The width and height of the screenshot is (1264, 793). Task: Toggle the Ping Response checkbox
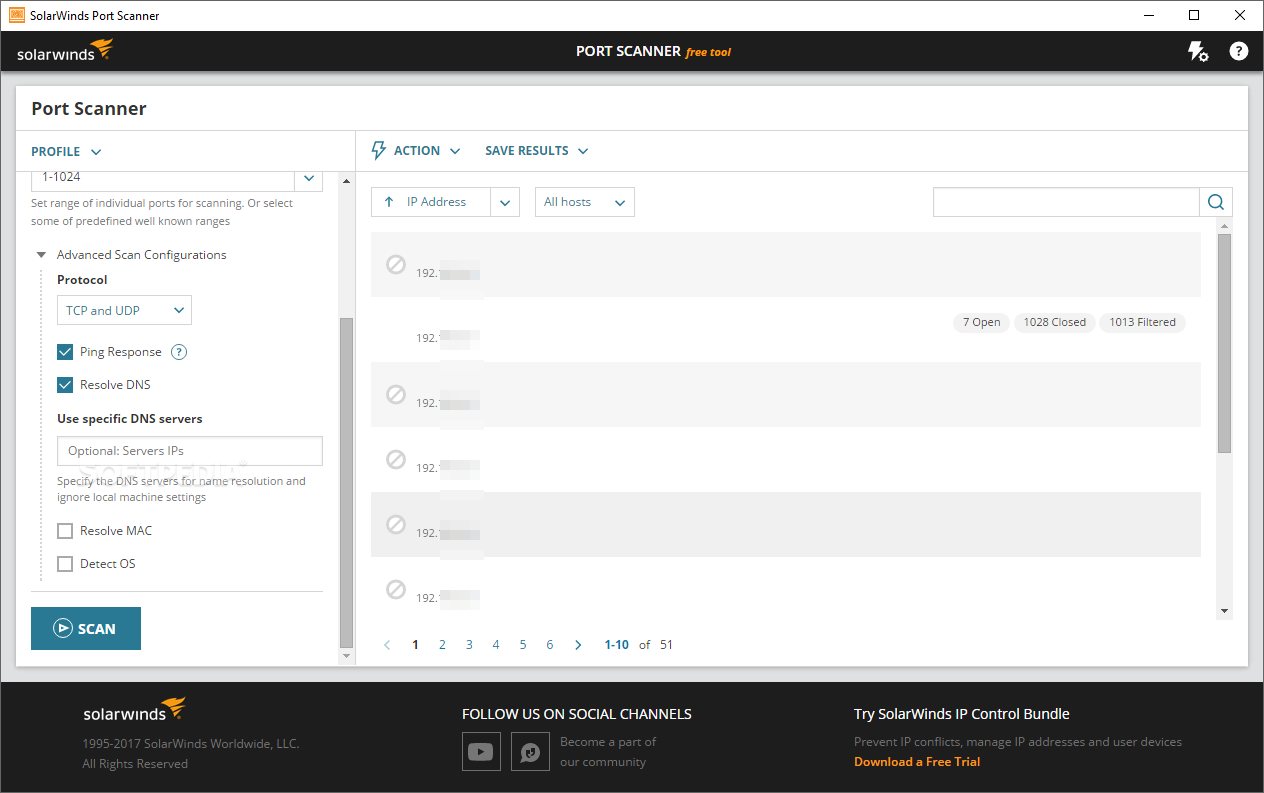pos(65,352)
